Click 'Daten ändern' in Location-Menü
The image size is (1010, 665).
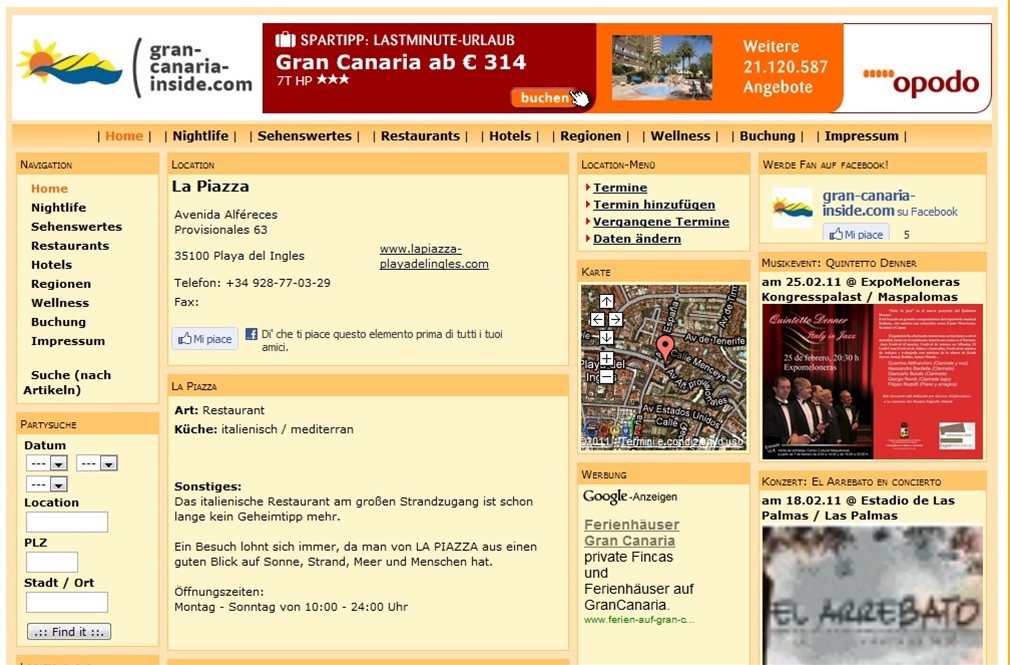click(x=637, y=238)
